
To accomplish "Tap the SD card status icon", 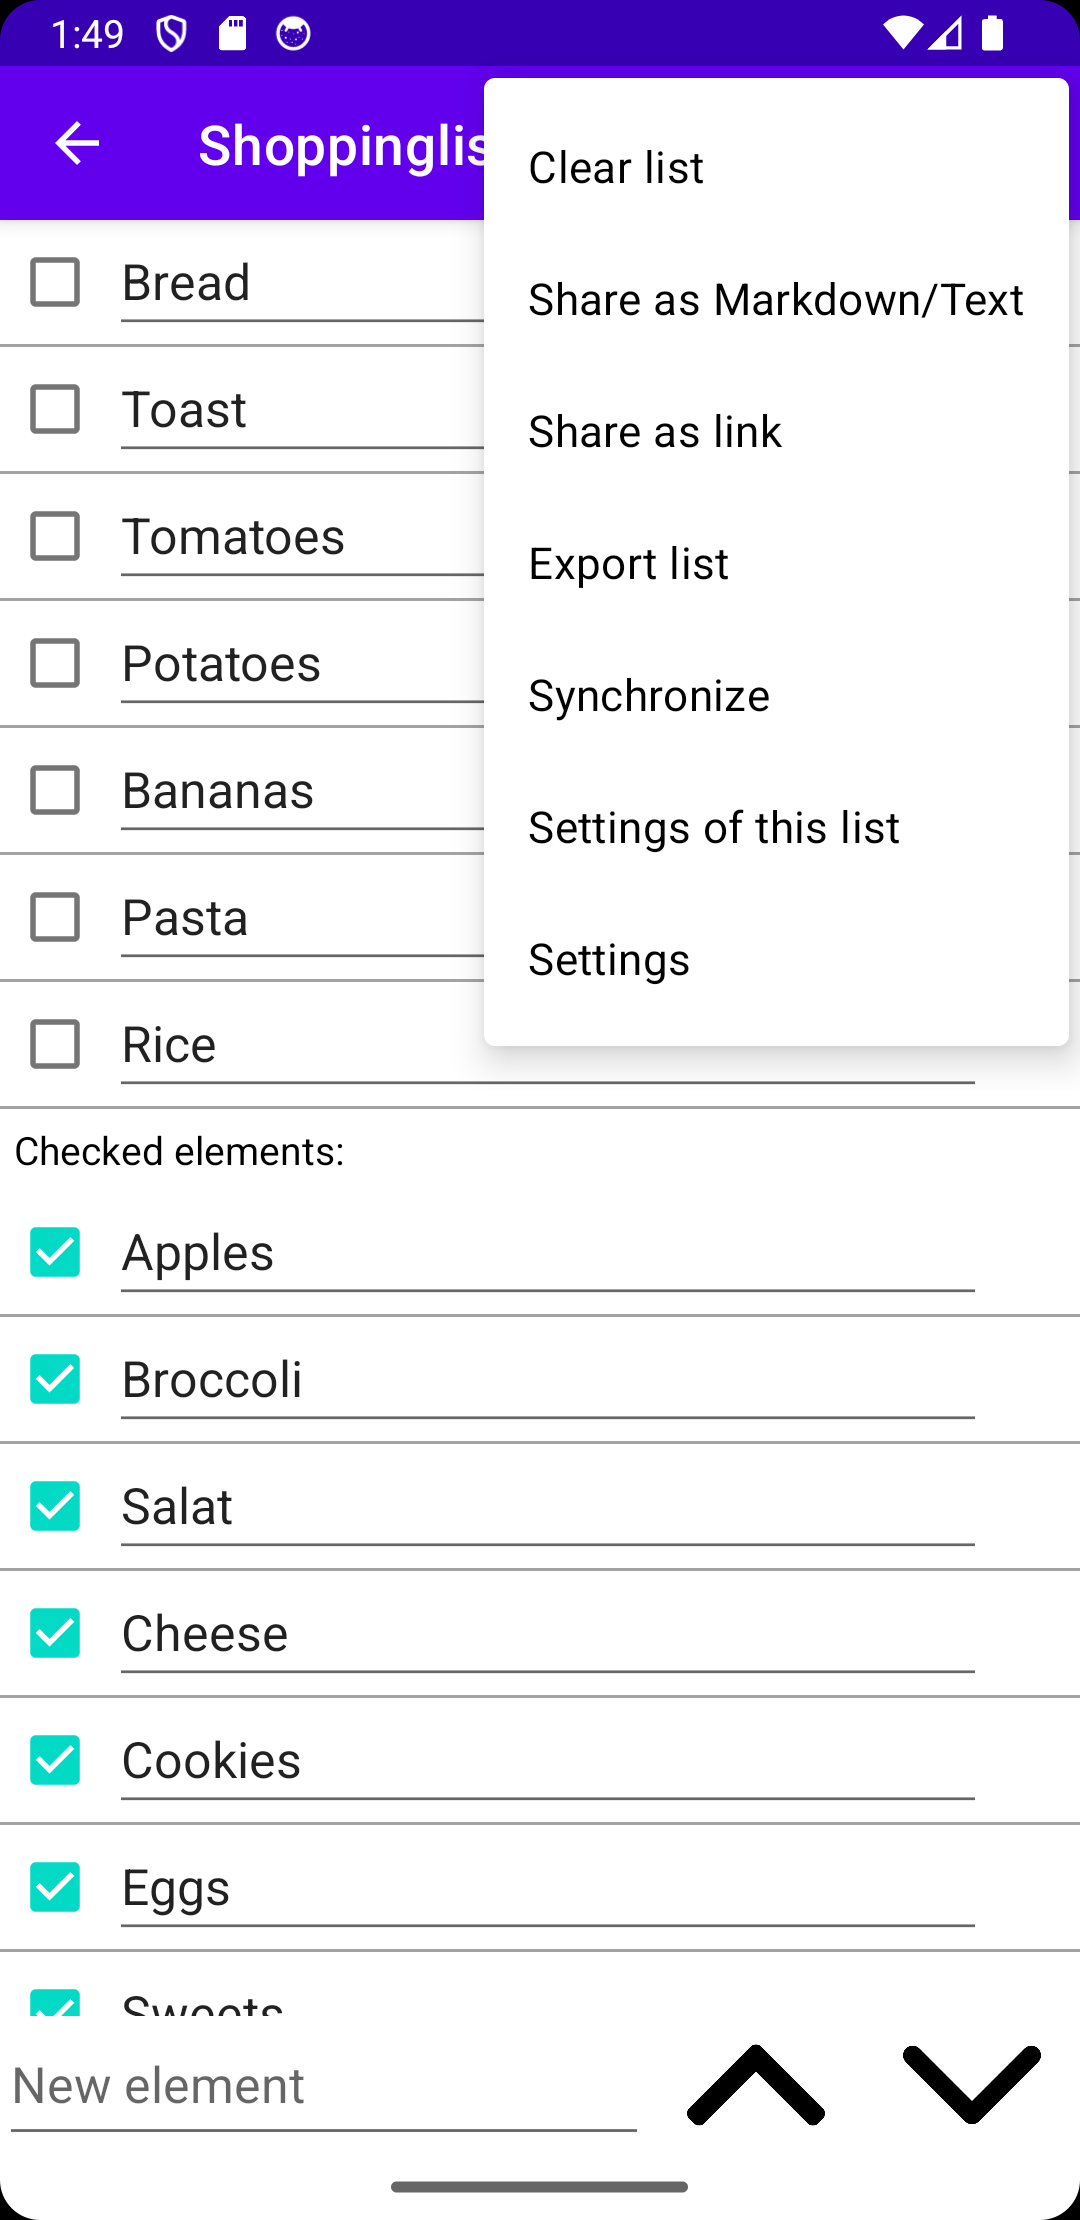I will point(233,34).
